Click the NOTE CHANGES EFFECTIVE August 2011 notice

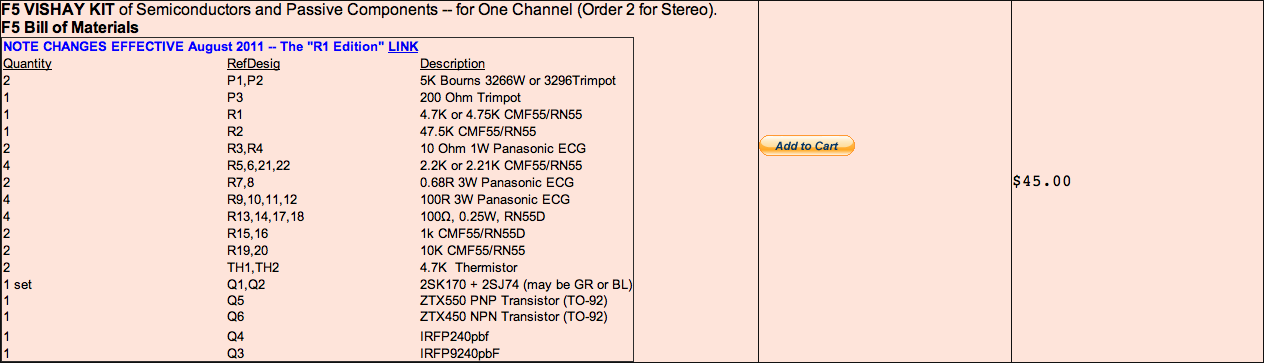tap(194, 47)
